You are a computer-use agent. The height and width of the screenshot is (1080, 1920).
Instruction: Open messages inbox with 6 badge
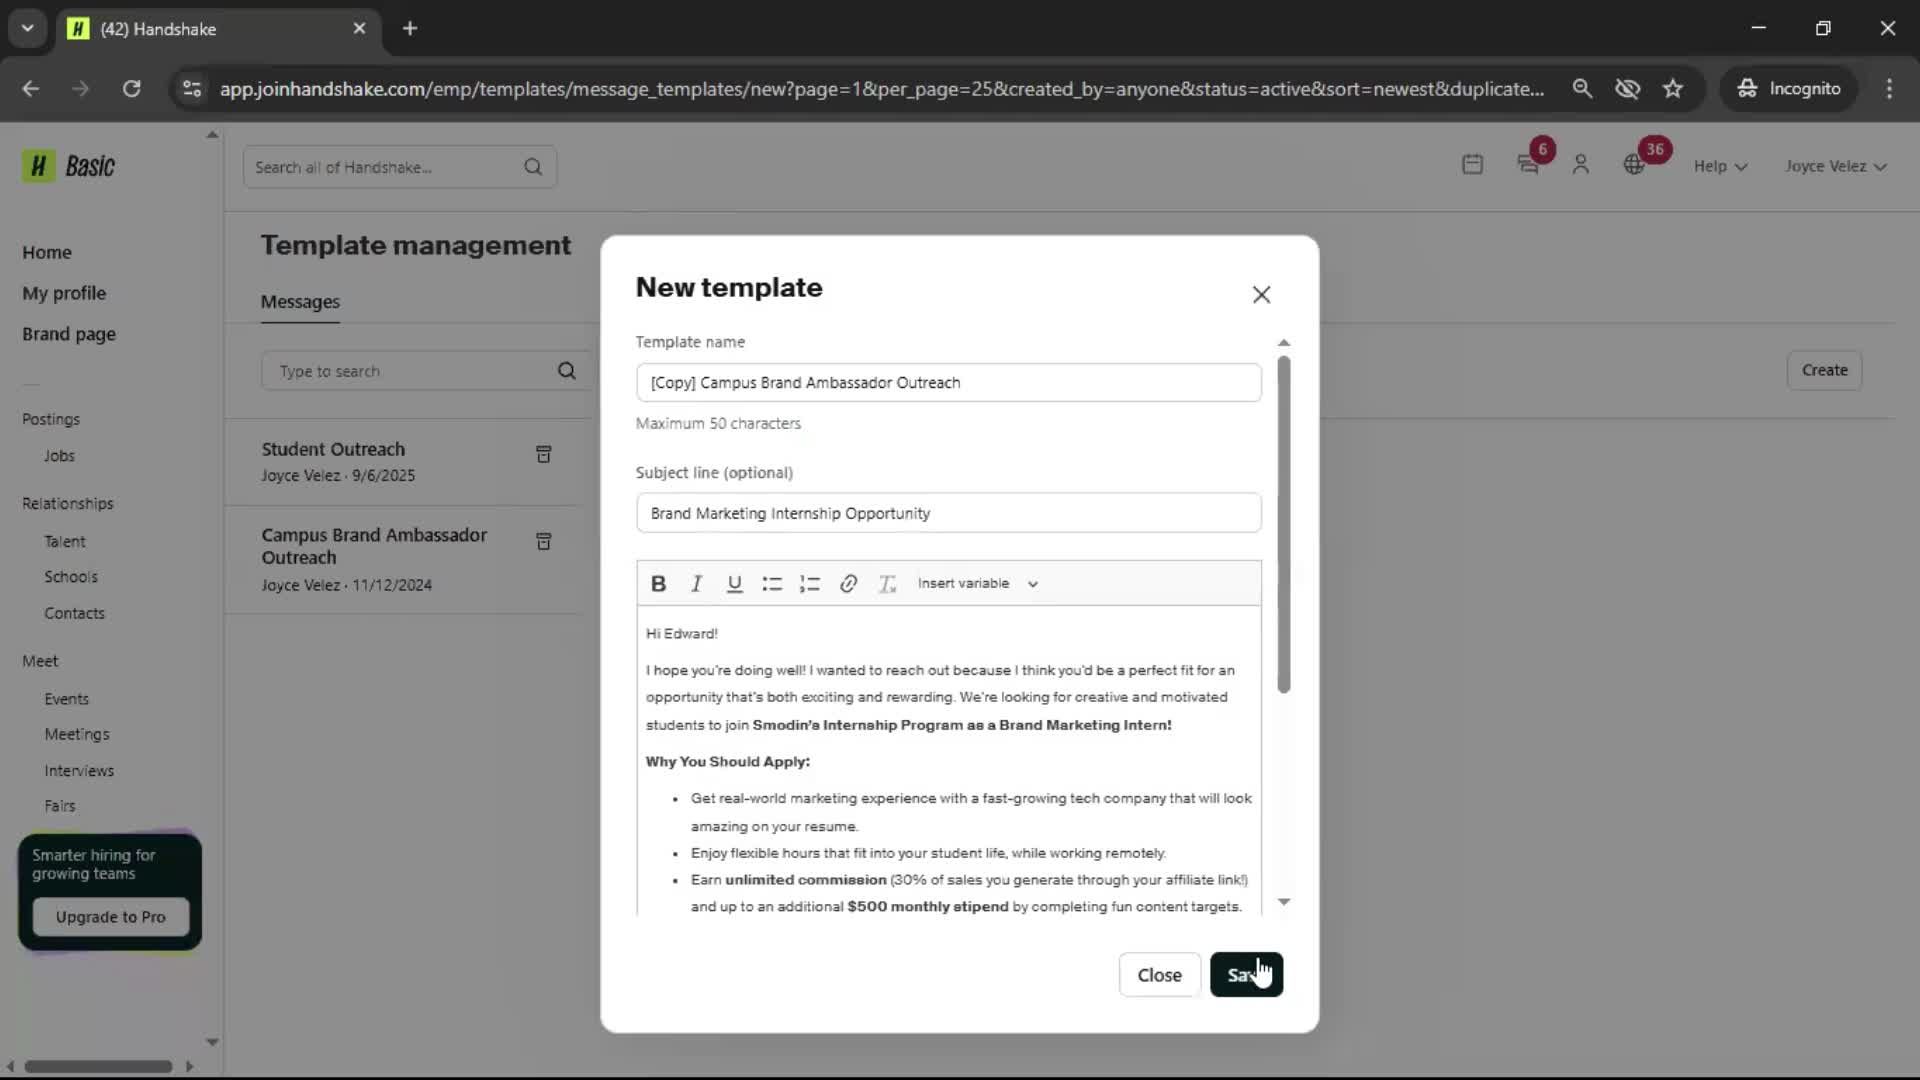pyautogui.click(x=1528, y=165)
